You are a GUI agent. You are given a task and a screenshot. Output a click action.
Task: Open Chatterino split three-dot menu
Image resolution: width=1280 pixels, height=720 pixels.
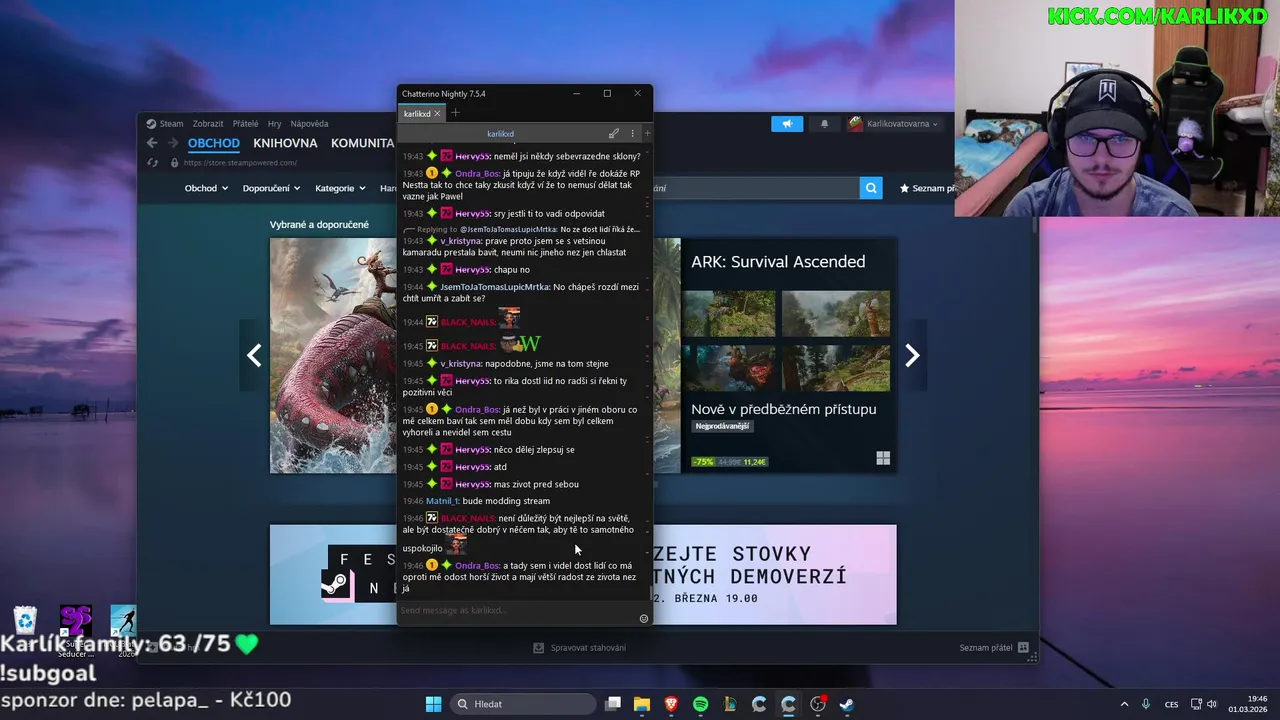tap(632, 133)
